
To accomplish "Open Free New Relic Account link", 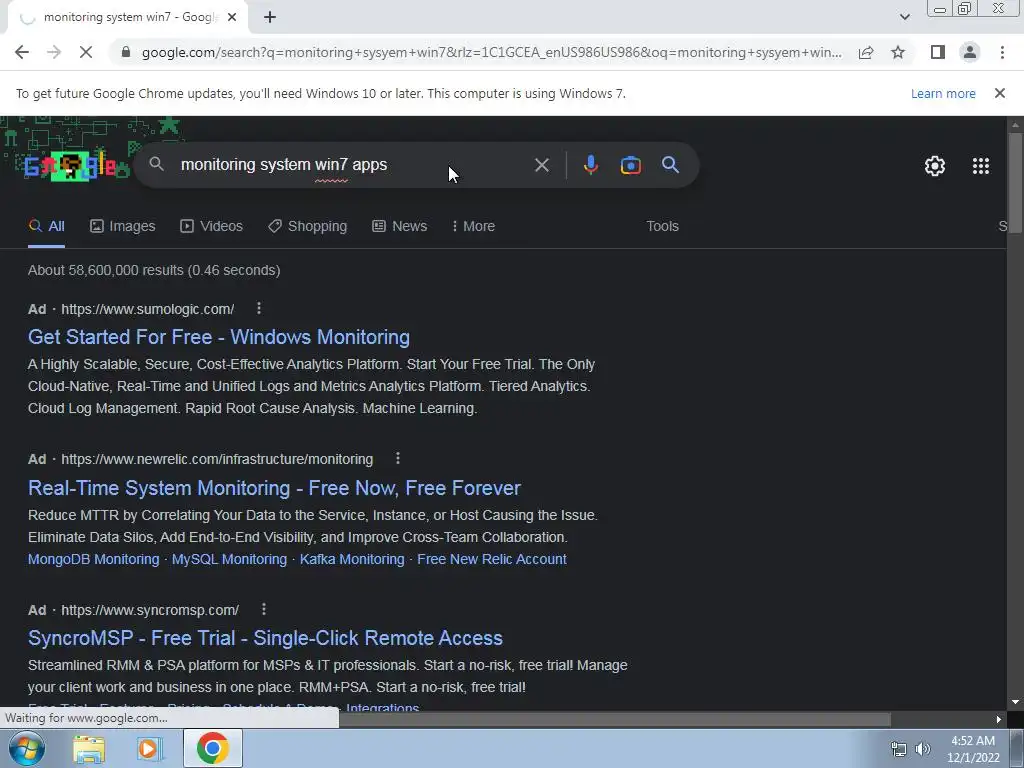I will point(492,559).
